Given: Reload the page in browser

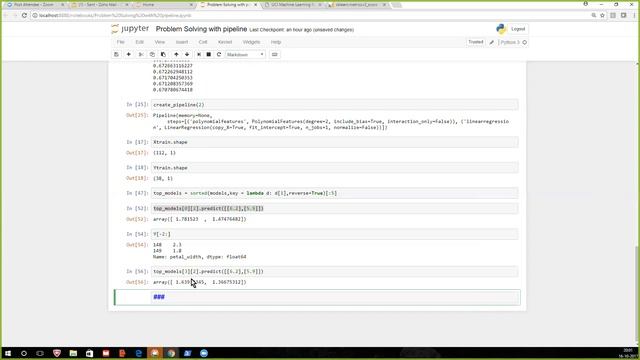Looking at the screenshot, I should 24,15.
